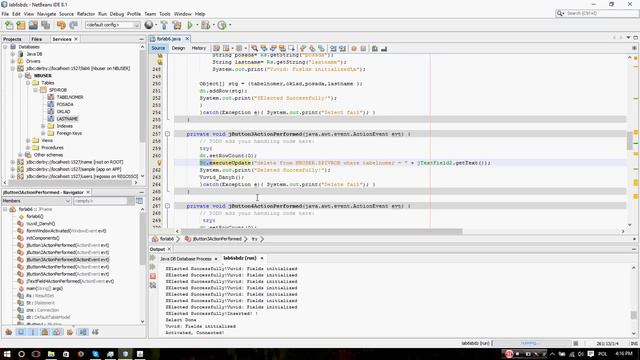Click the Output panel vertical scrollbar

[633, 315]
